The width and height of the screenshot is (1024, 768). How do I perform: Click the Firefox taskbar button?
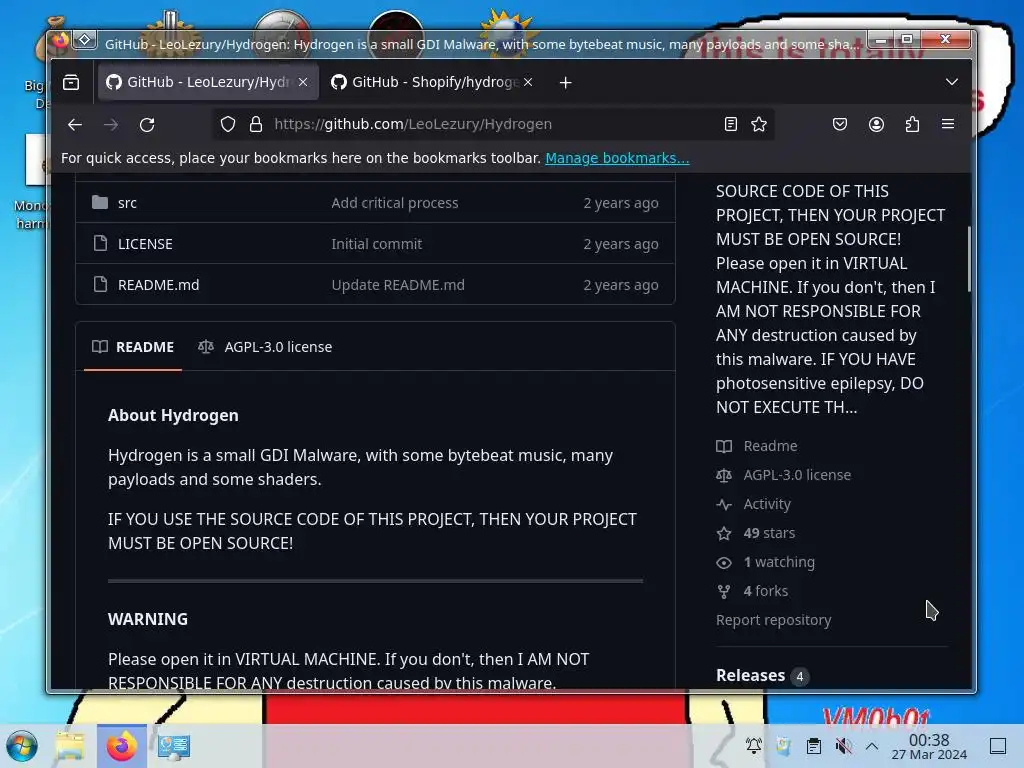click(122, 746)
